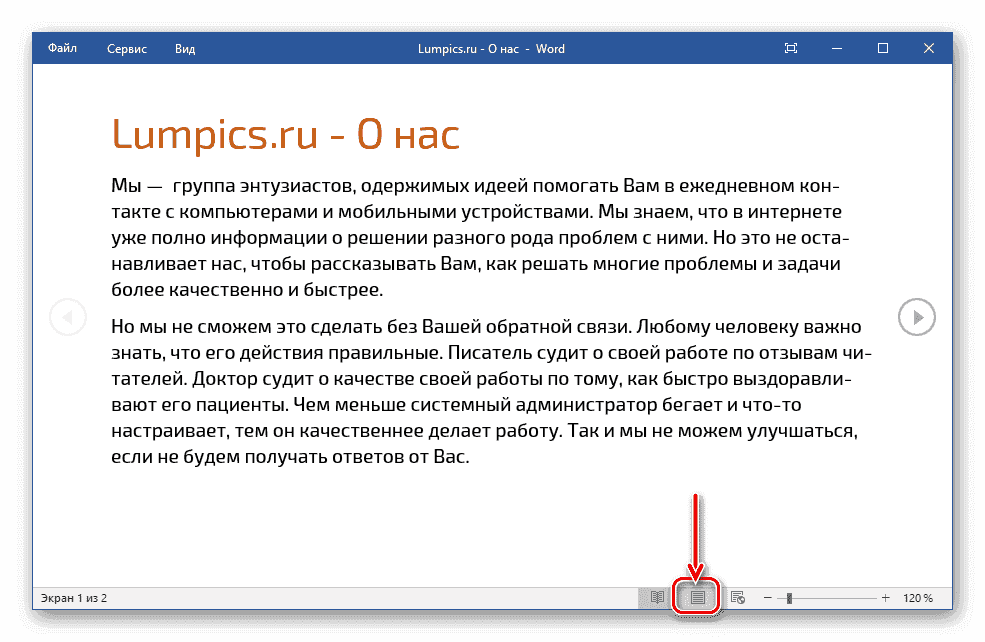This screenshot has width=985, height=642.
Task: Switch to Read Mode view icon
Action: coord(655,596)
